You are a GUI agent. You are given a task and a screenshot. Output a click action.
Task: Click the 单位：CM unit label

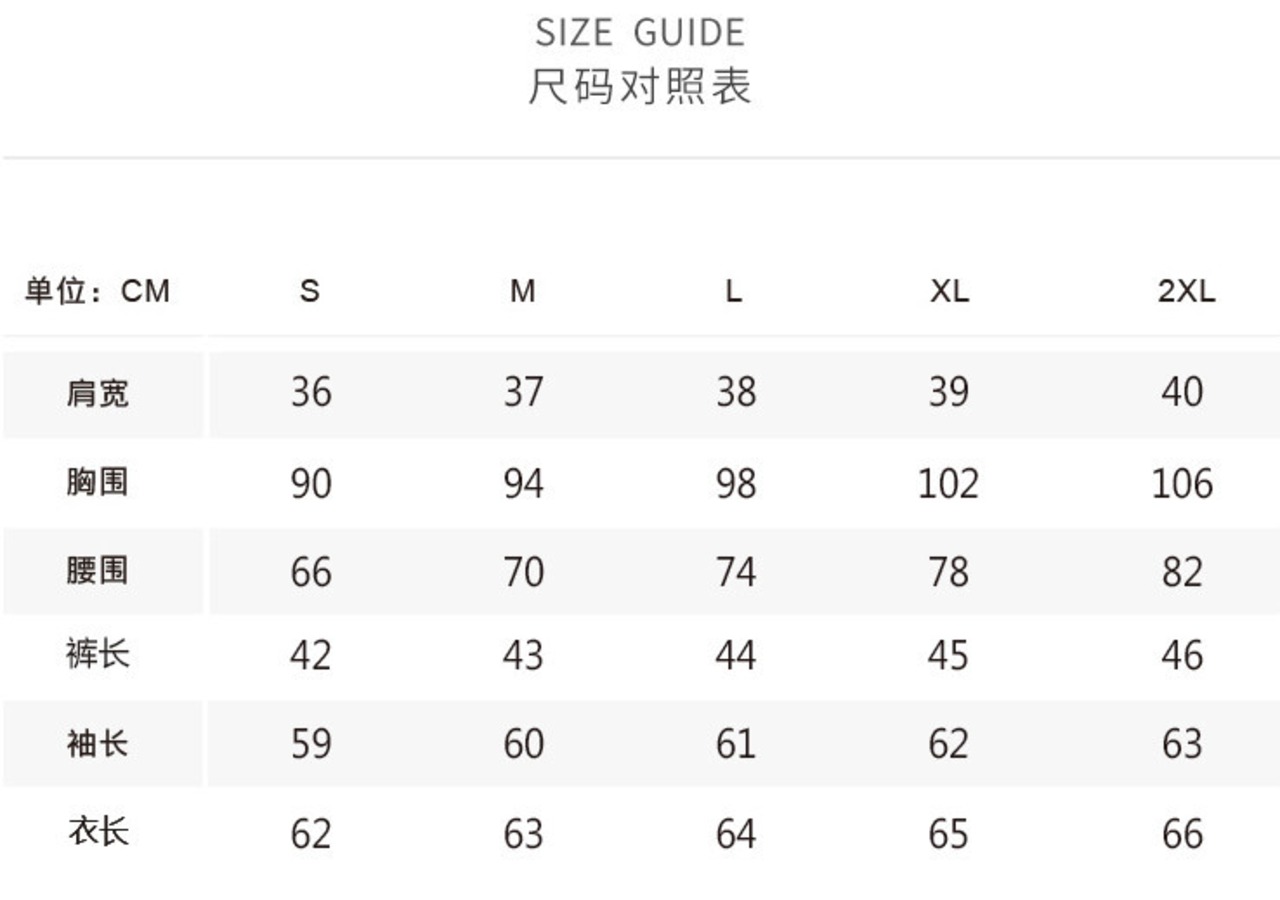[x=98, y=291]
